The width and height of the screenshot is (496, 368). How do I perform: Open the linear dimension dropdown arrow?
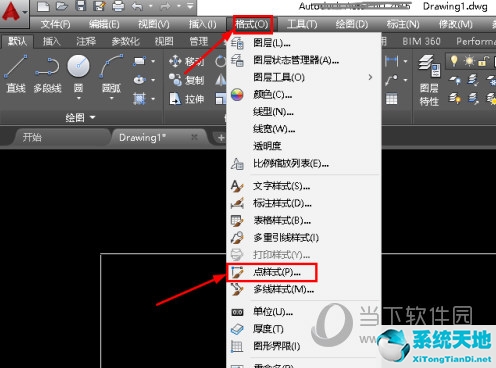pos(405,61)
